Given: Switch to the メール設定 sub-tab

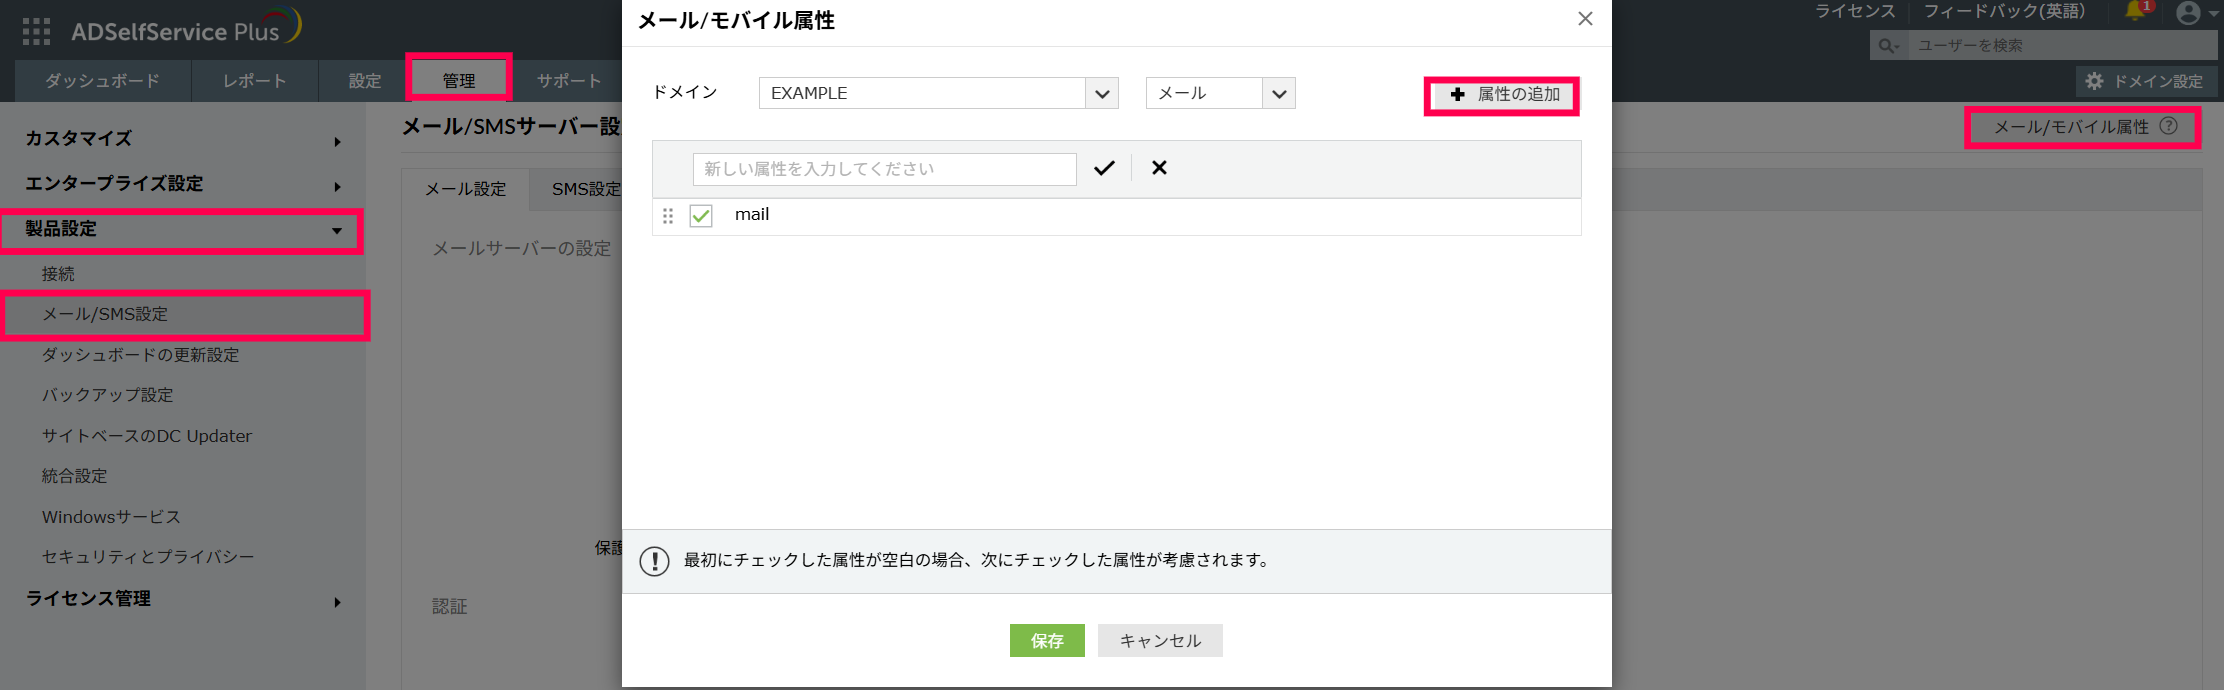Looking at the screenshot, I should 466,189.
